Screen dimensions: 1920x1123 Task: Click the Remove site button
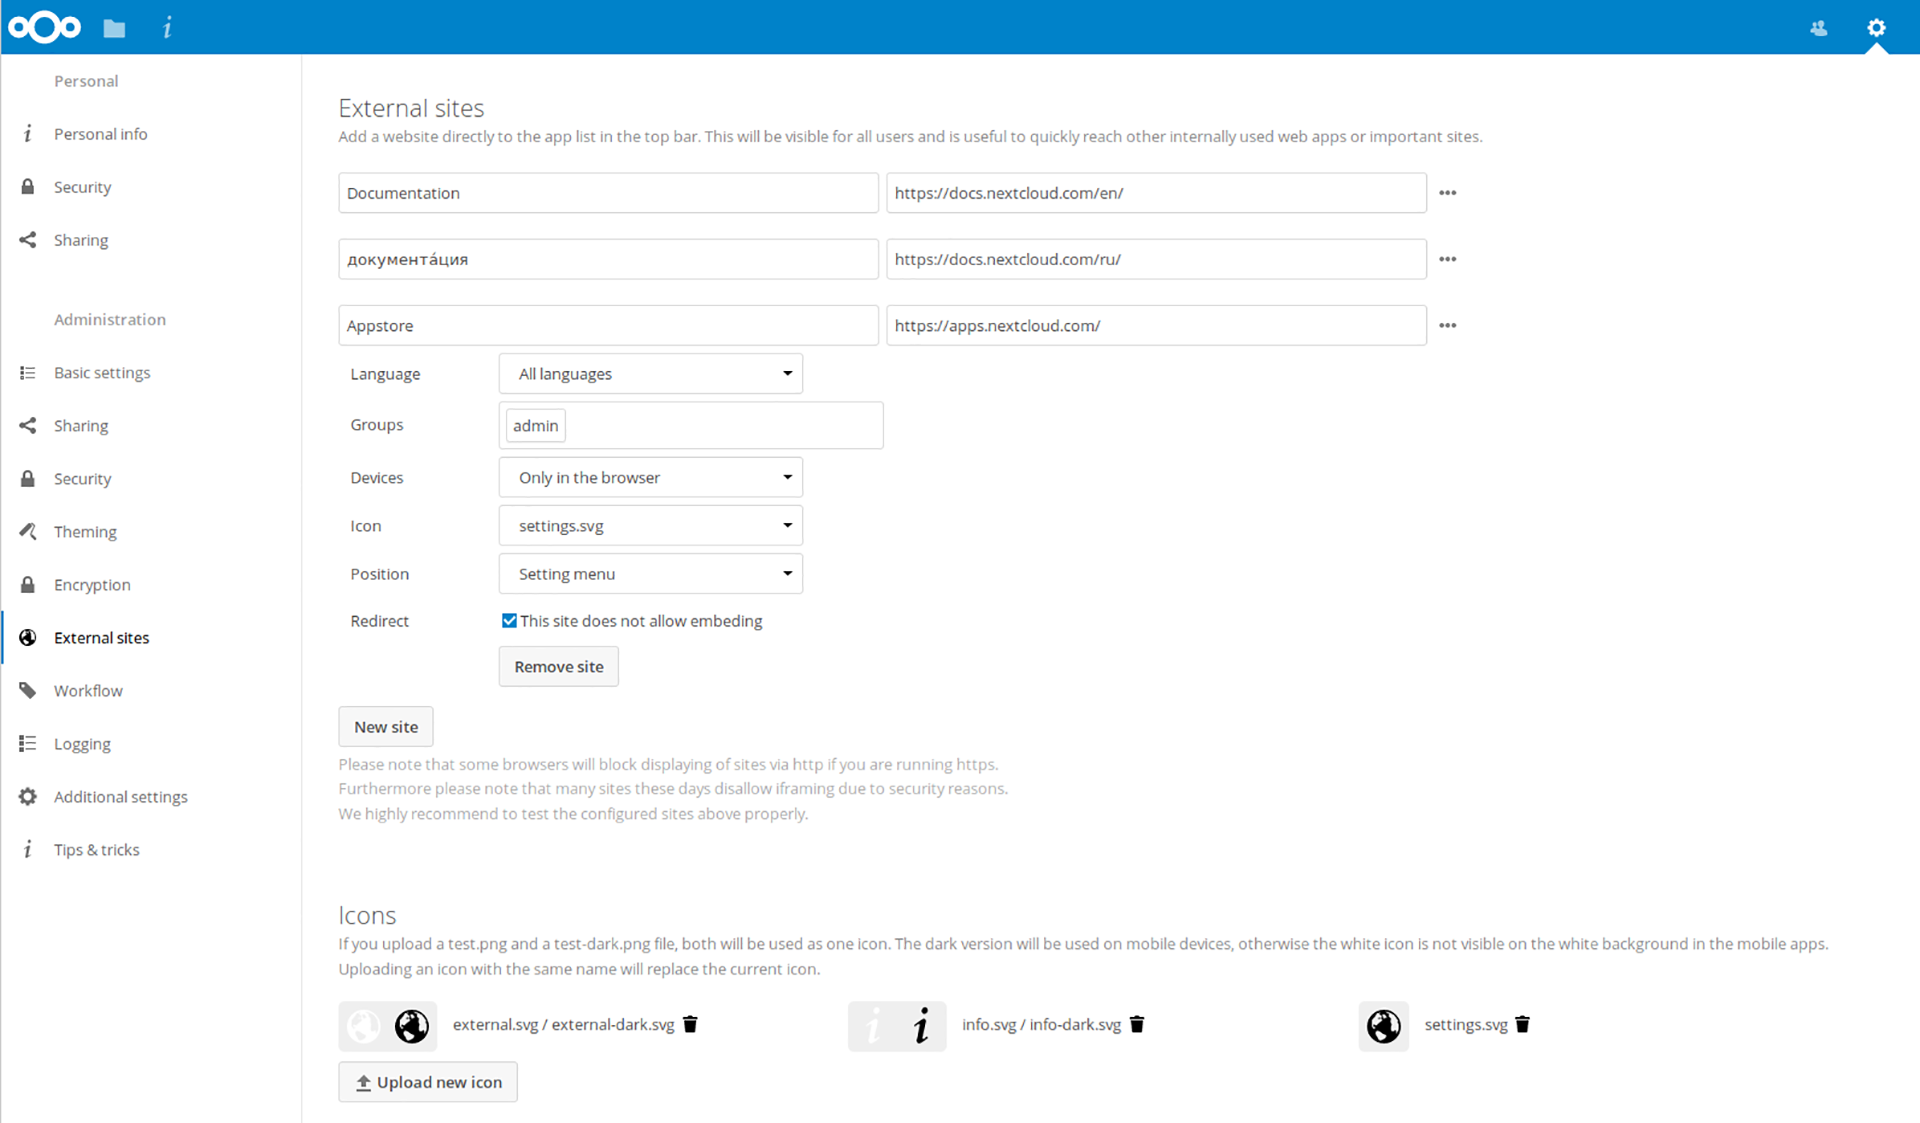pyautogui.click(x=558, y=667)
